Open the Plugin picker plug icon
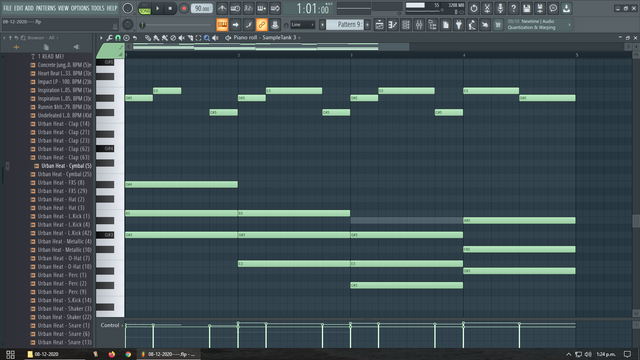The height and width of the screenshot is (360, 640). click(459, 24)
